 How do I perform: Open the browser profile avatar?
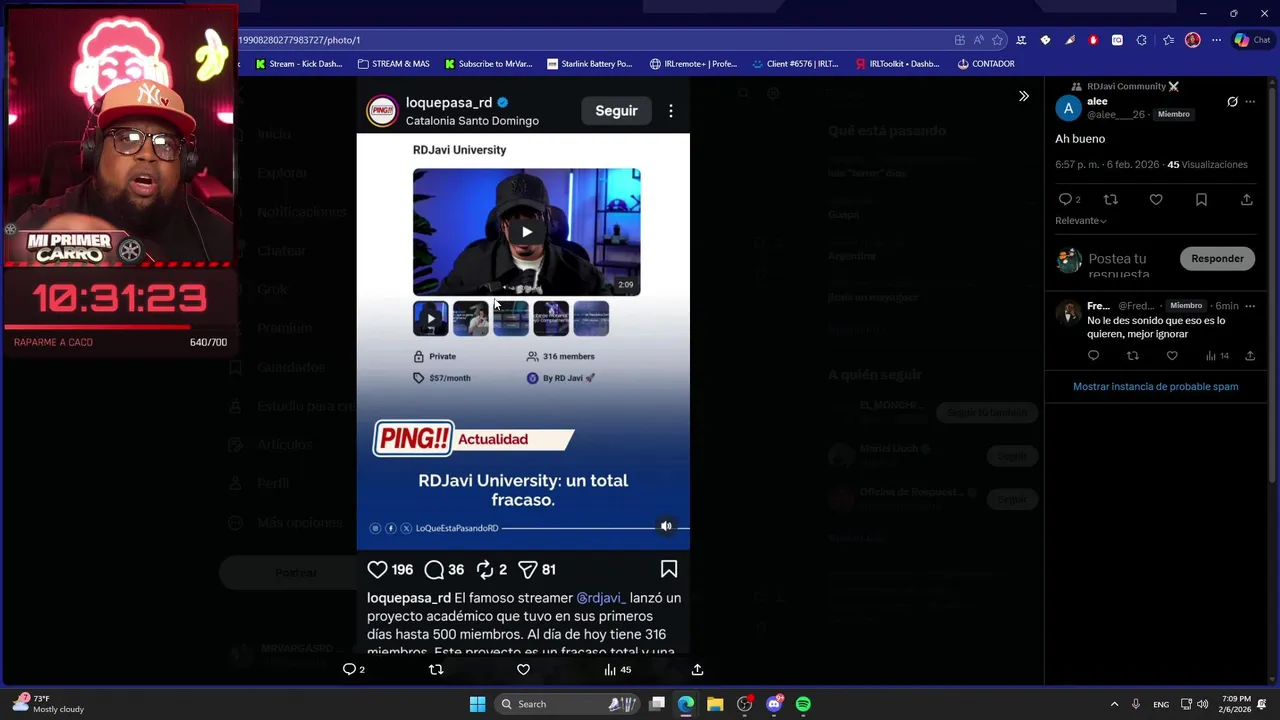tap(1192, 40)
